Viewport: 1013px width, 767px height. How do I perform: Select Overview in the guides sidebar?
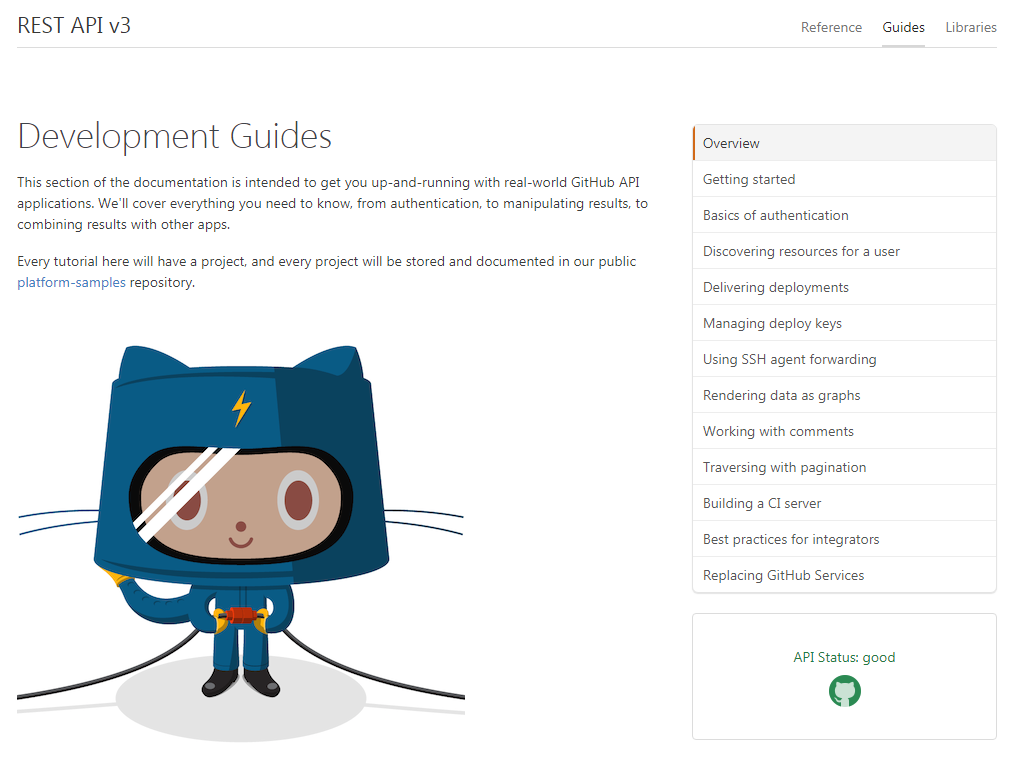point(731,143)
